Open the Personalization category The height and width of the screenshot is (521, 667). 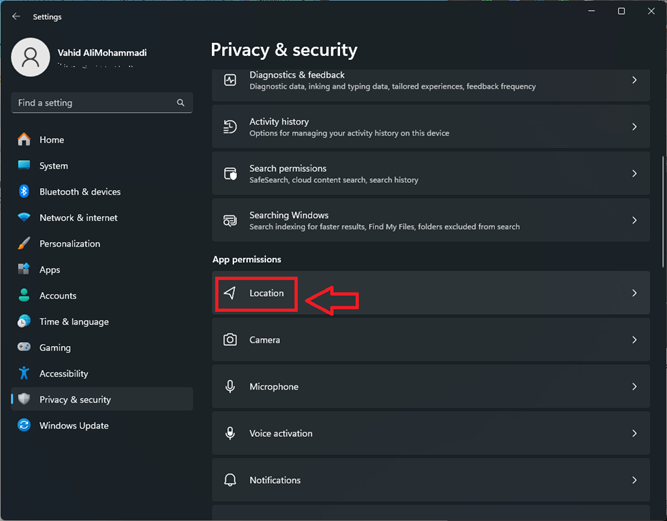(x=102, y=243)
